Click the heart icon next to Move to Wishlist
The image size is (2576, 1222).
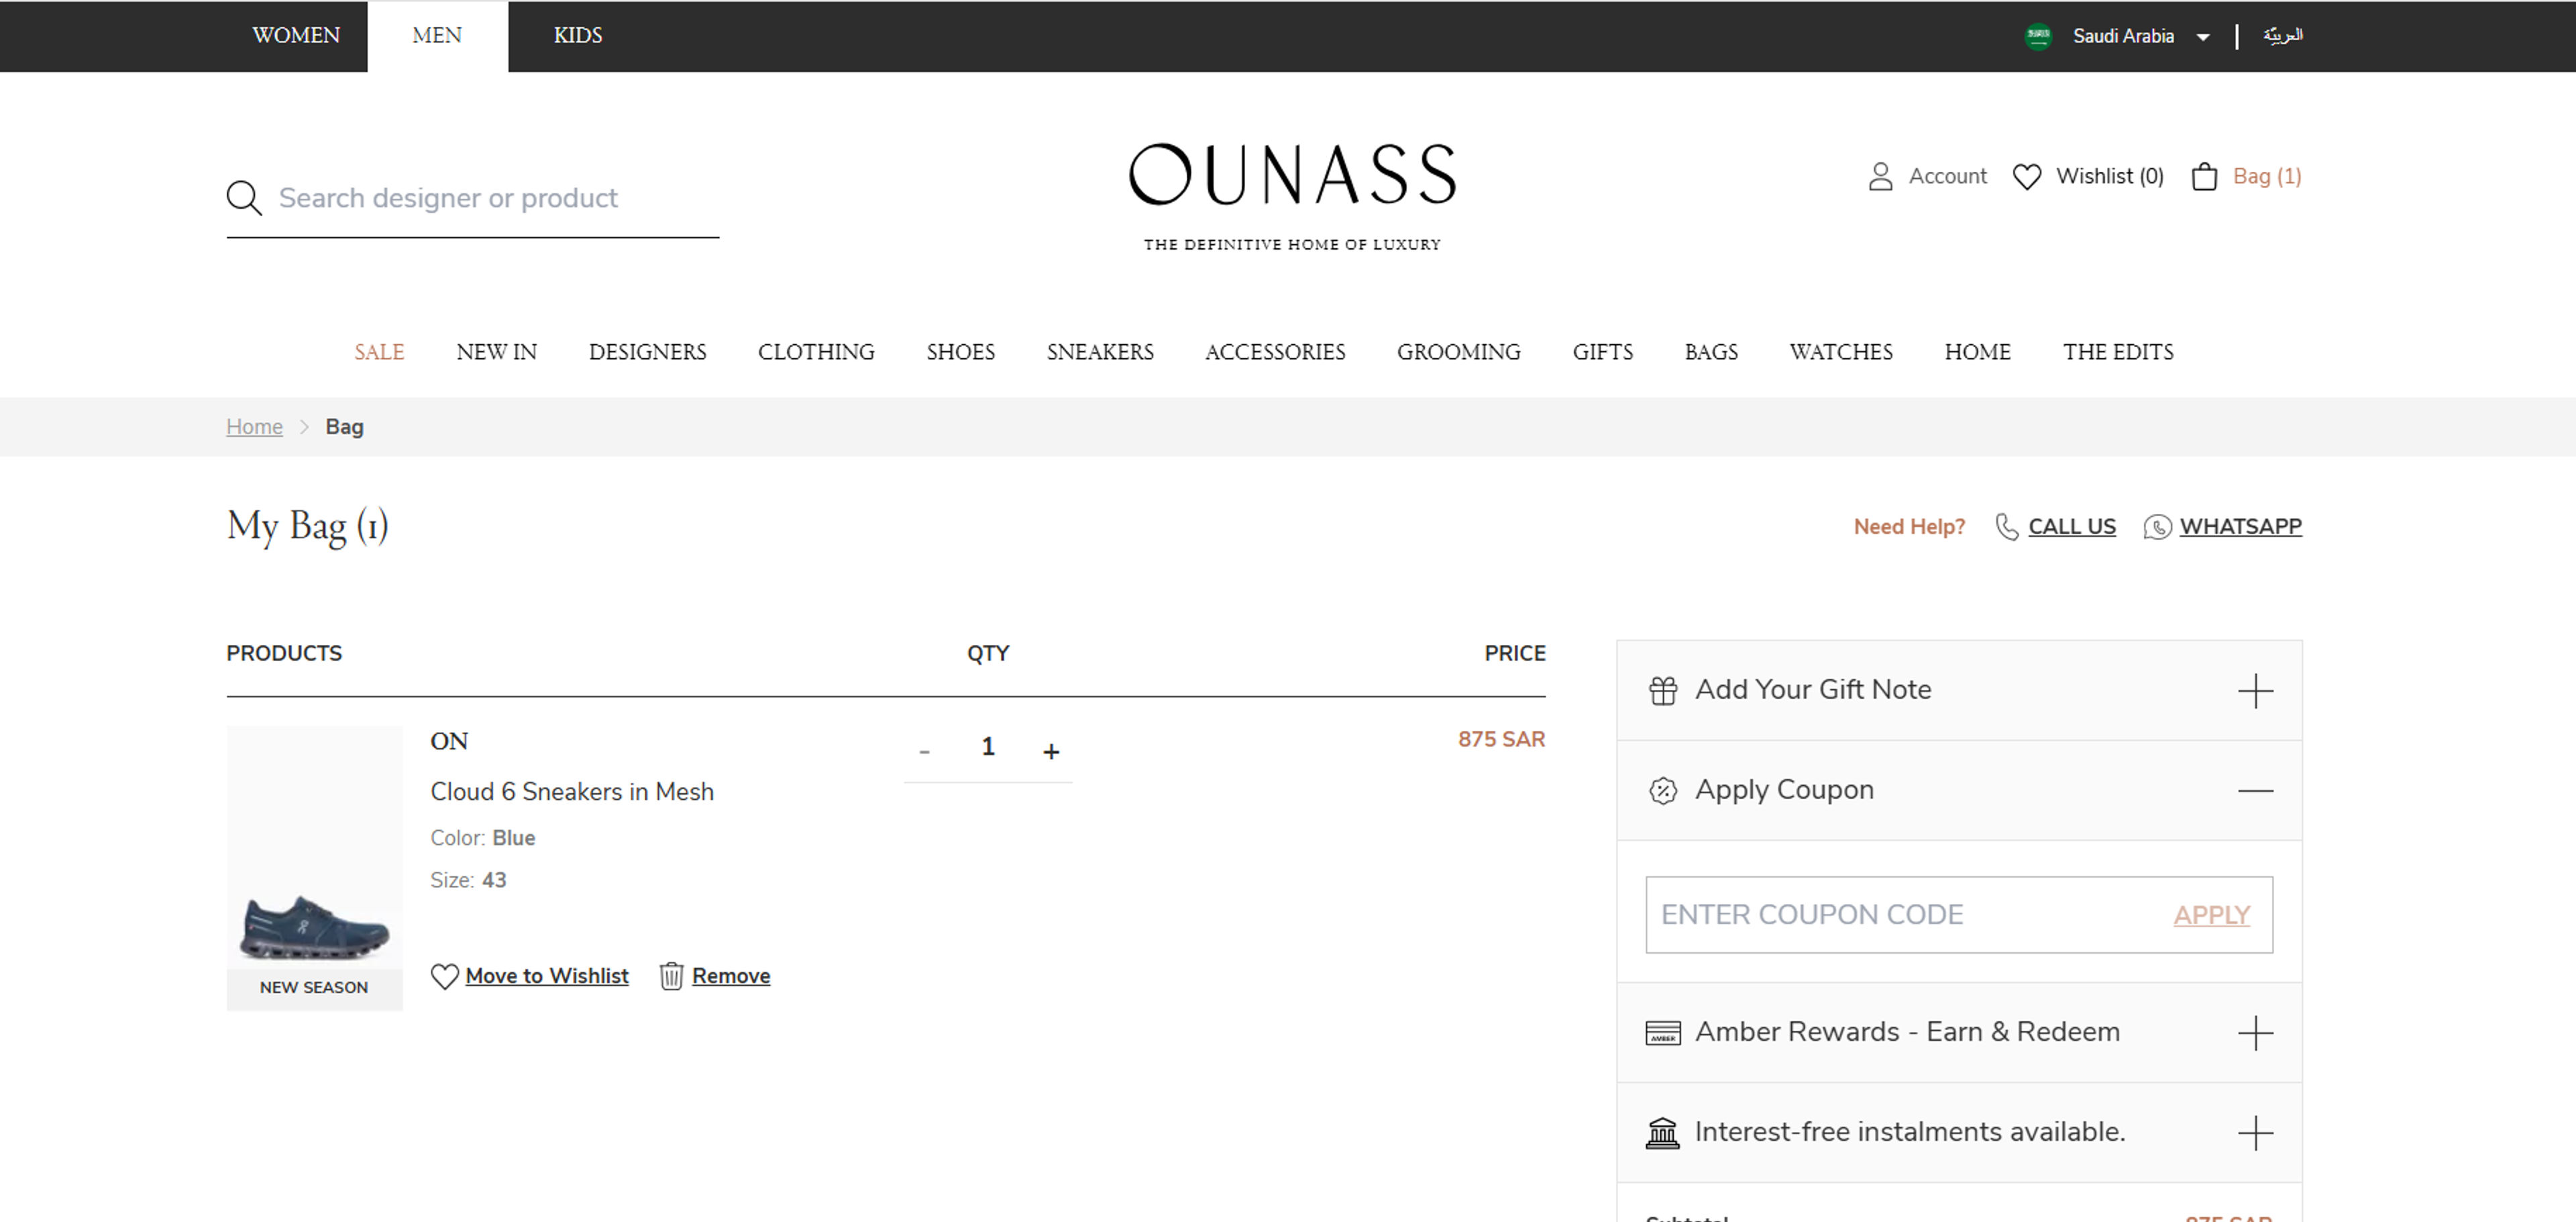(444, 976)
